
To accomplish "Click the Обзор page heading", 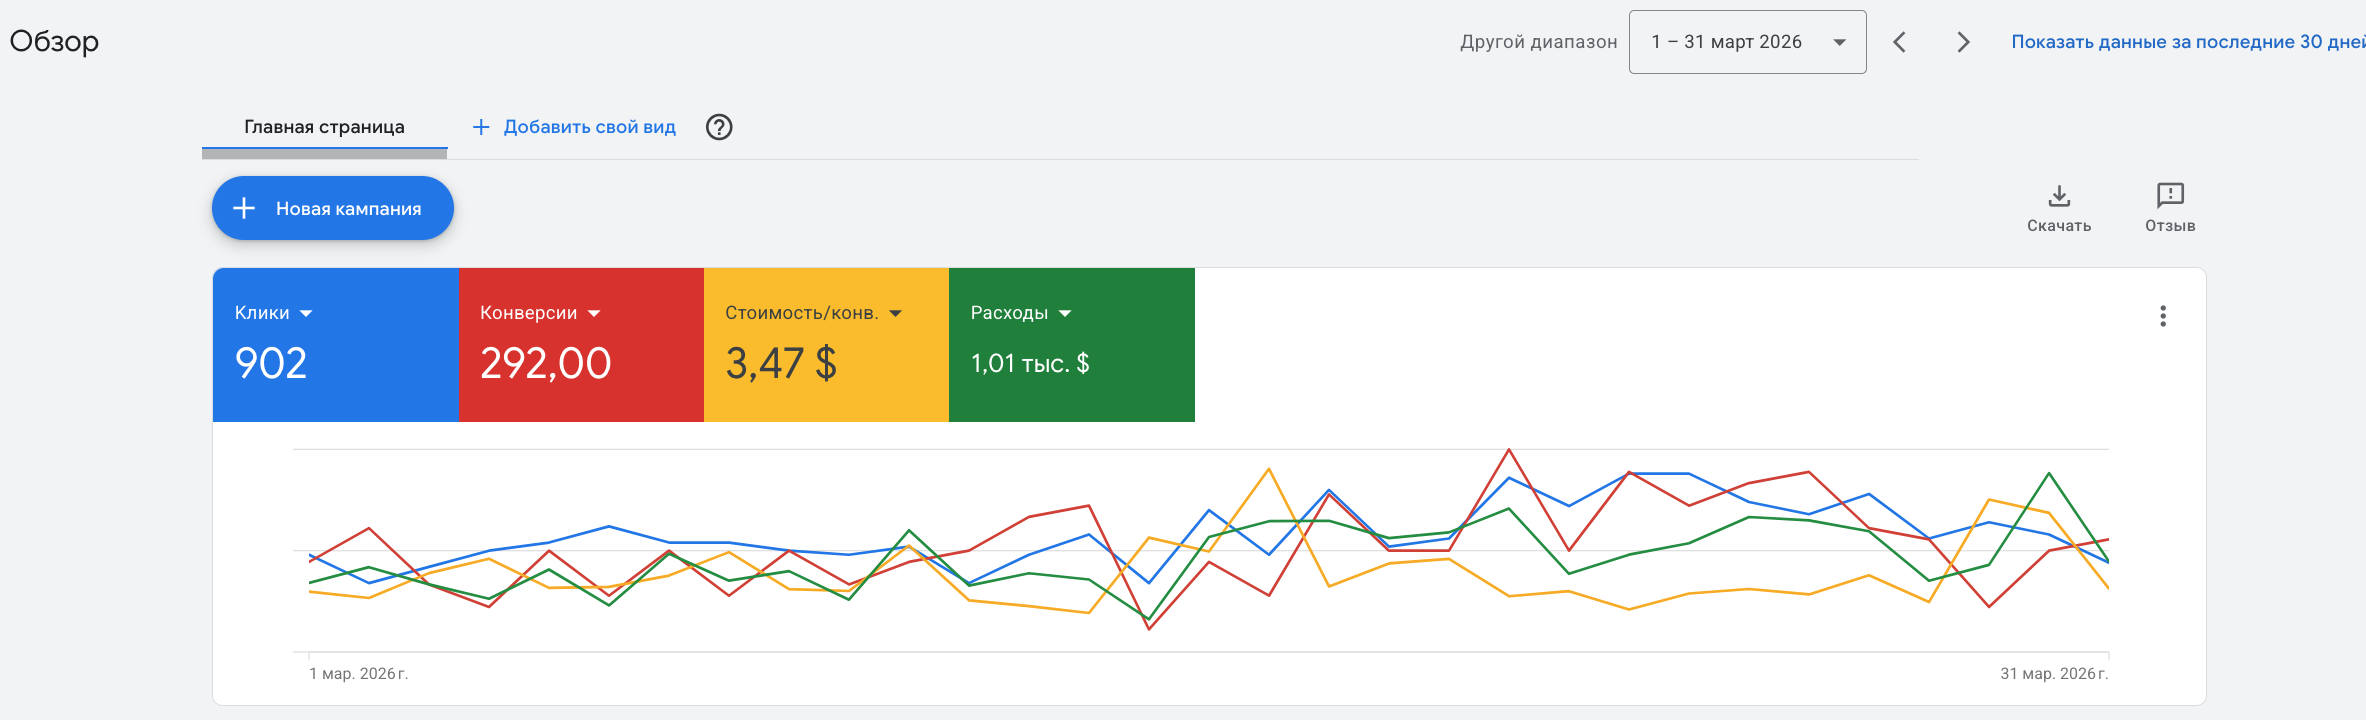I will pyautogui.click(x=54, y=42).
